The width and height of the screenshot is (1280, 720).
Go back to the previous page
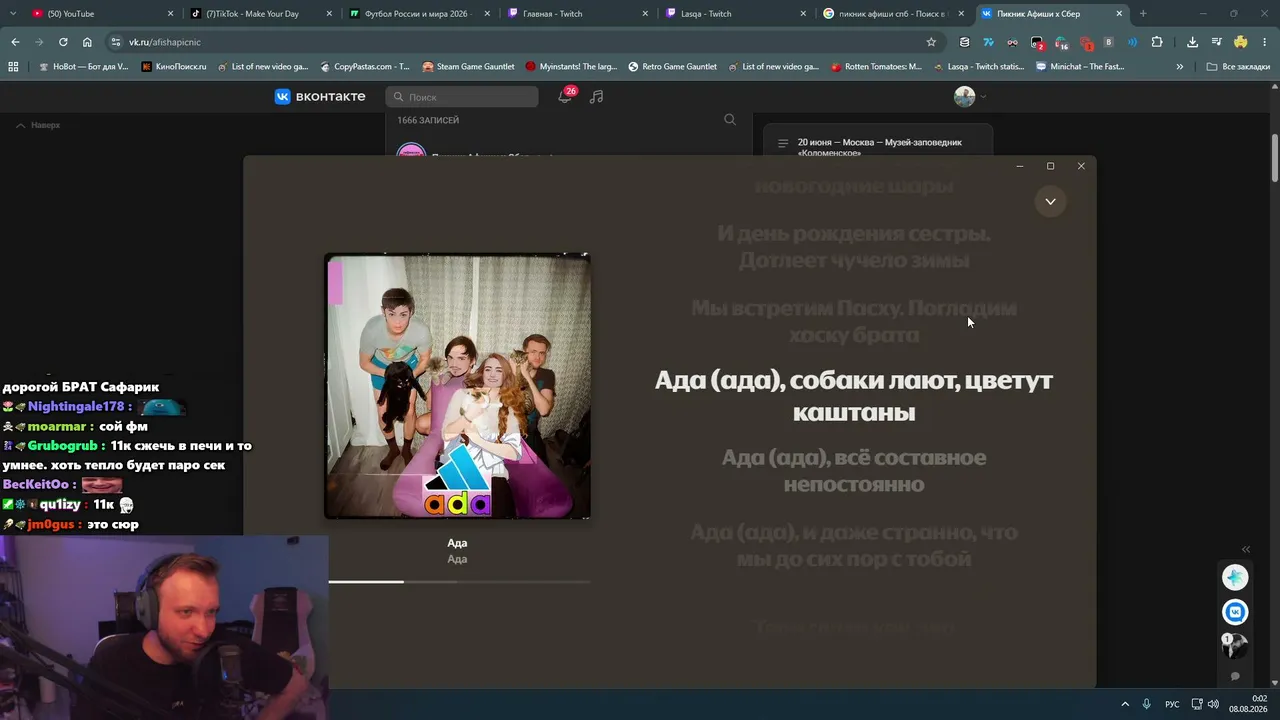tap(15, 42)
